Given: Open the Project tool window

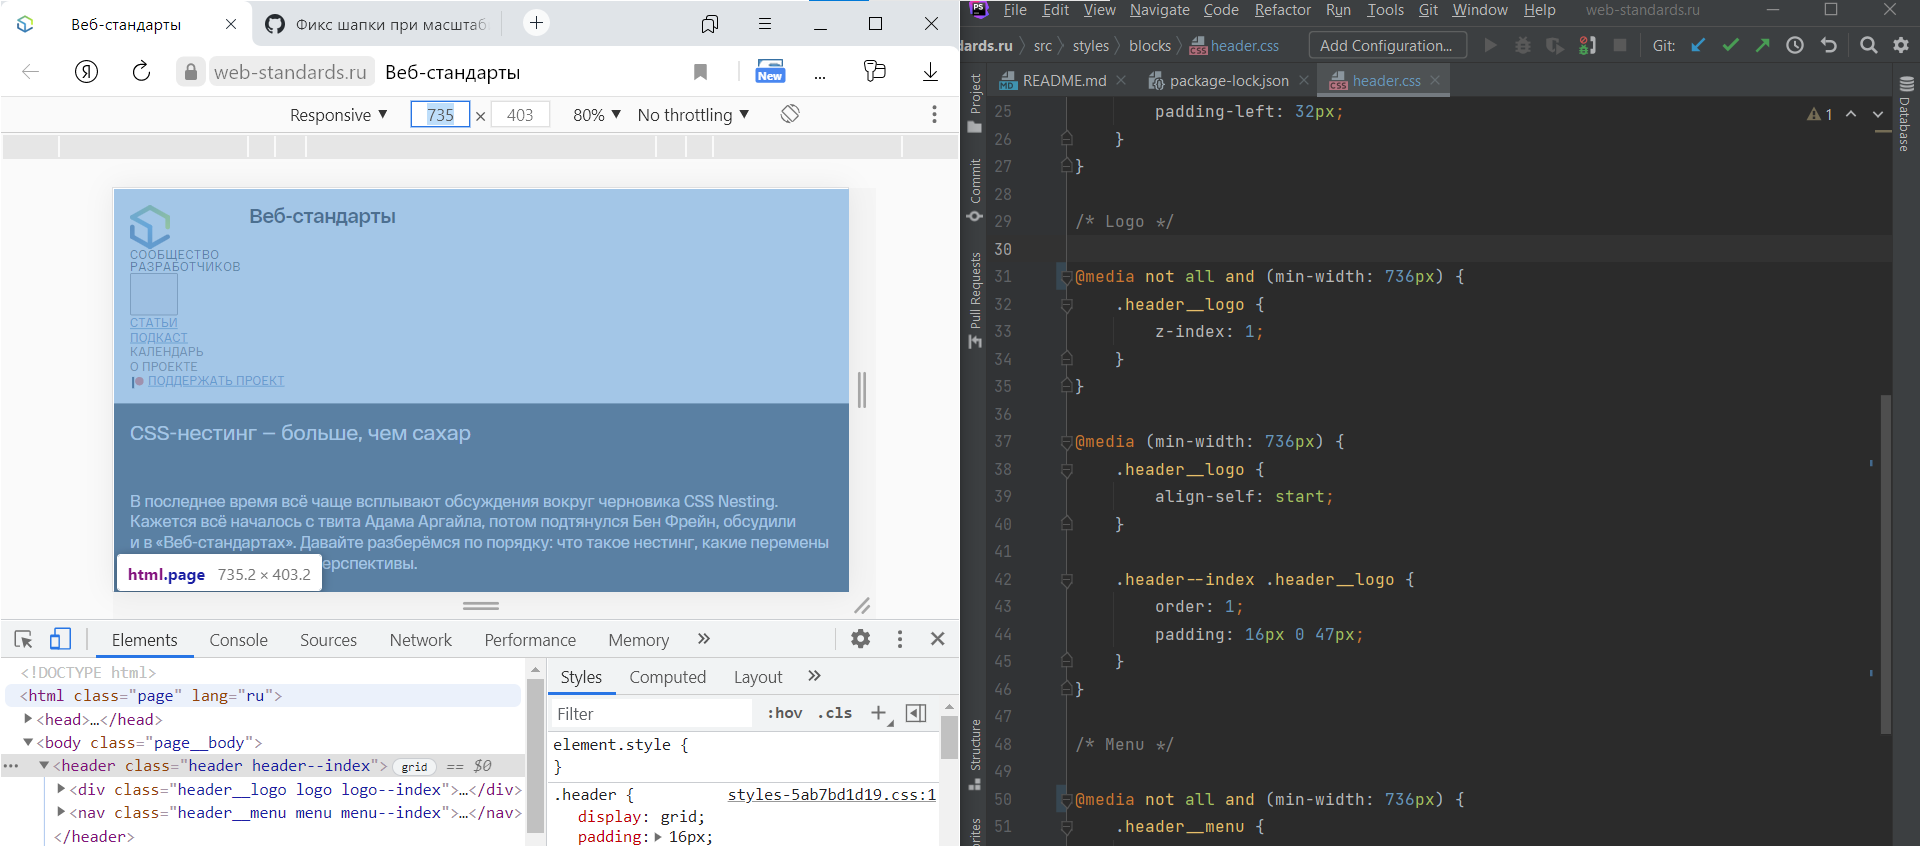Looking at the screenshot, I should click(x=975, y=103).
